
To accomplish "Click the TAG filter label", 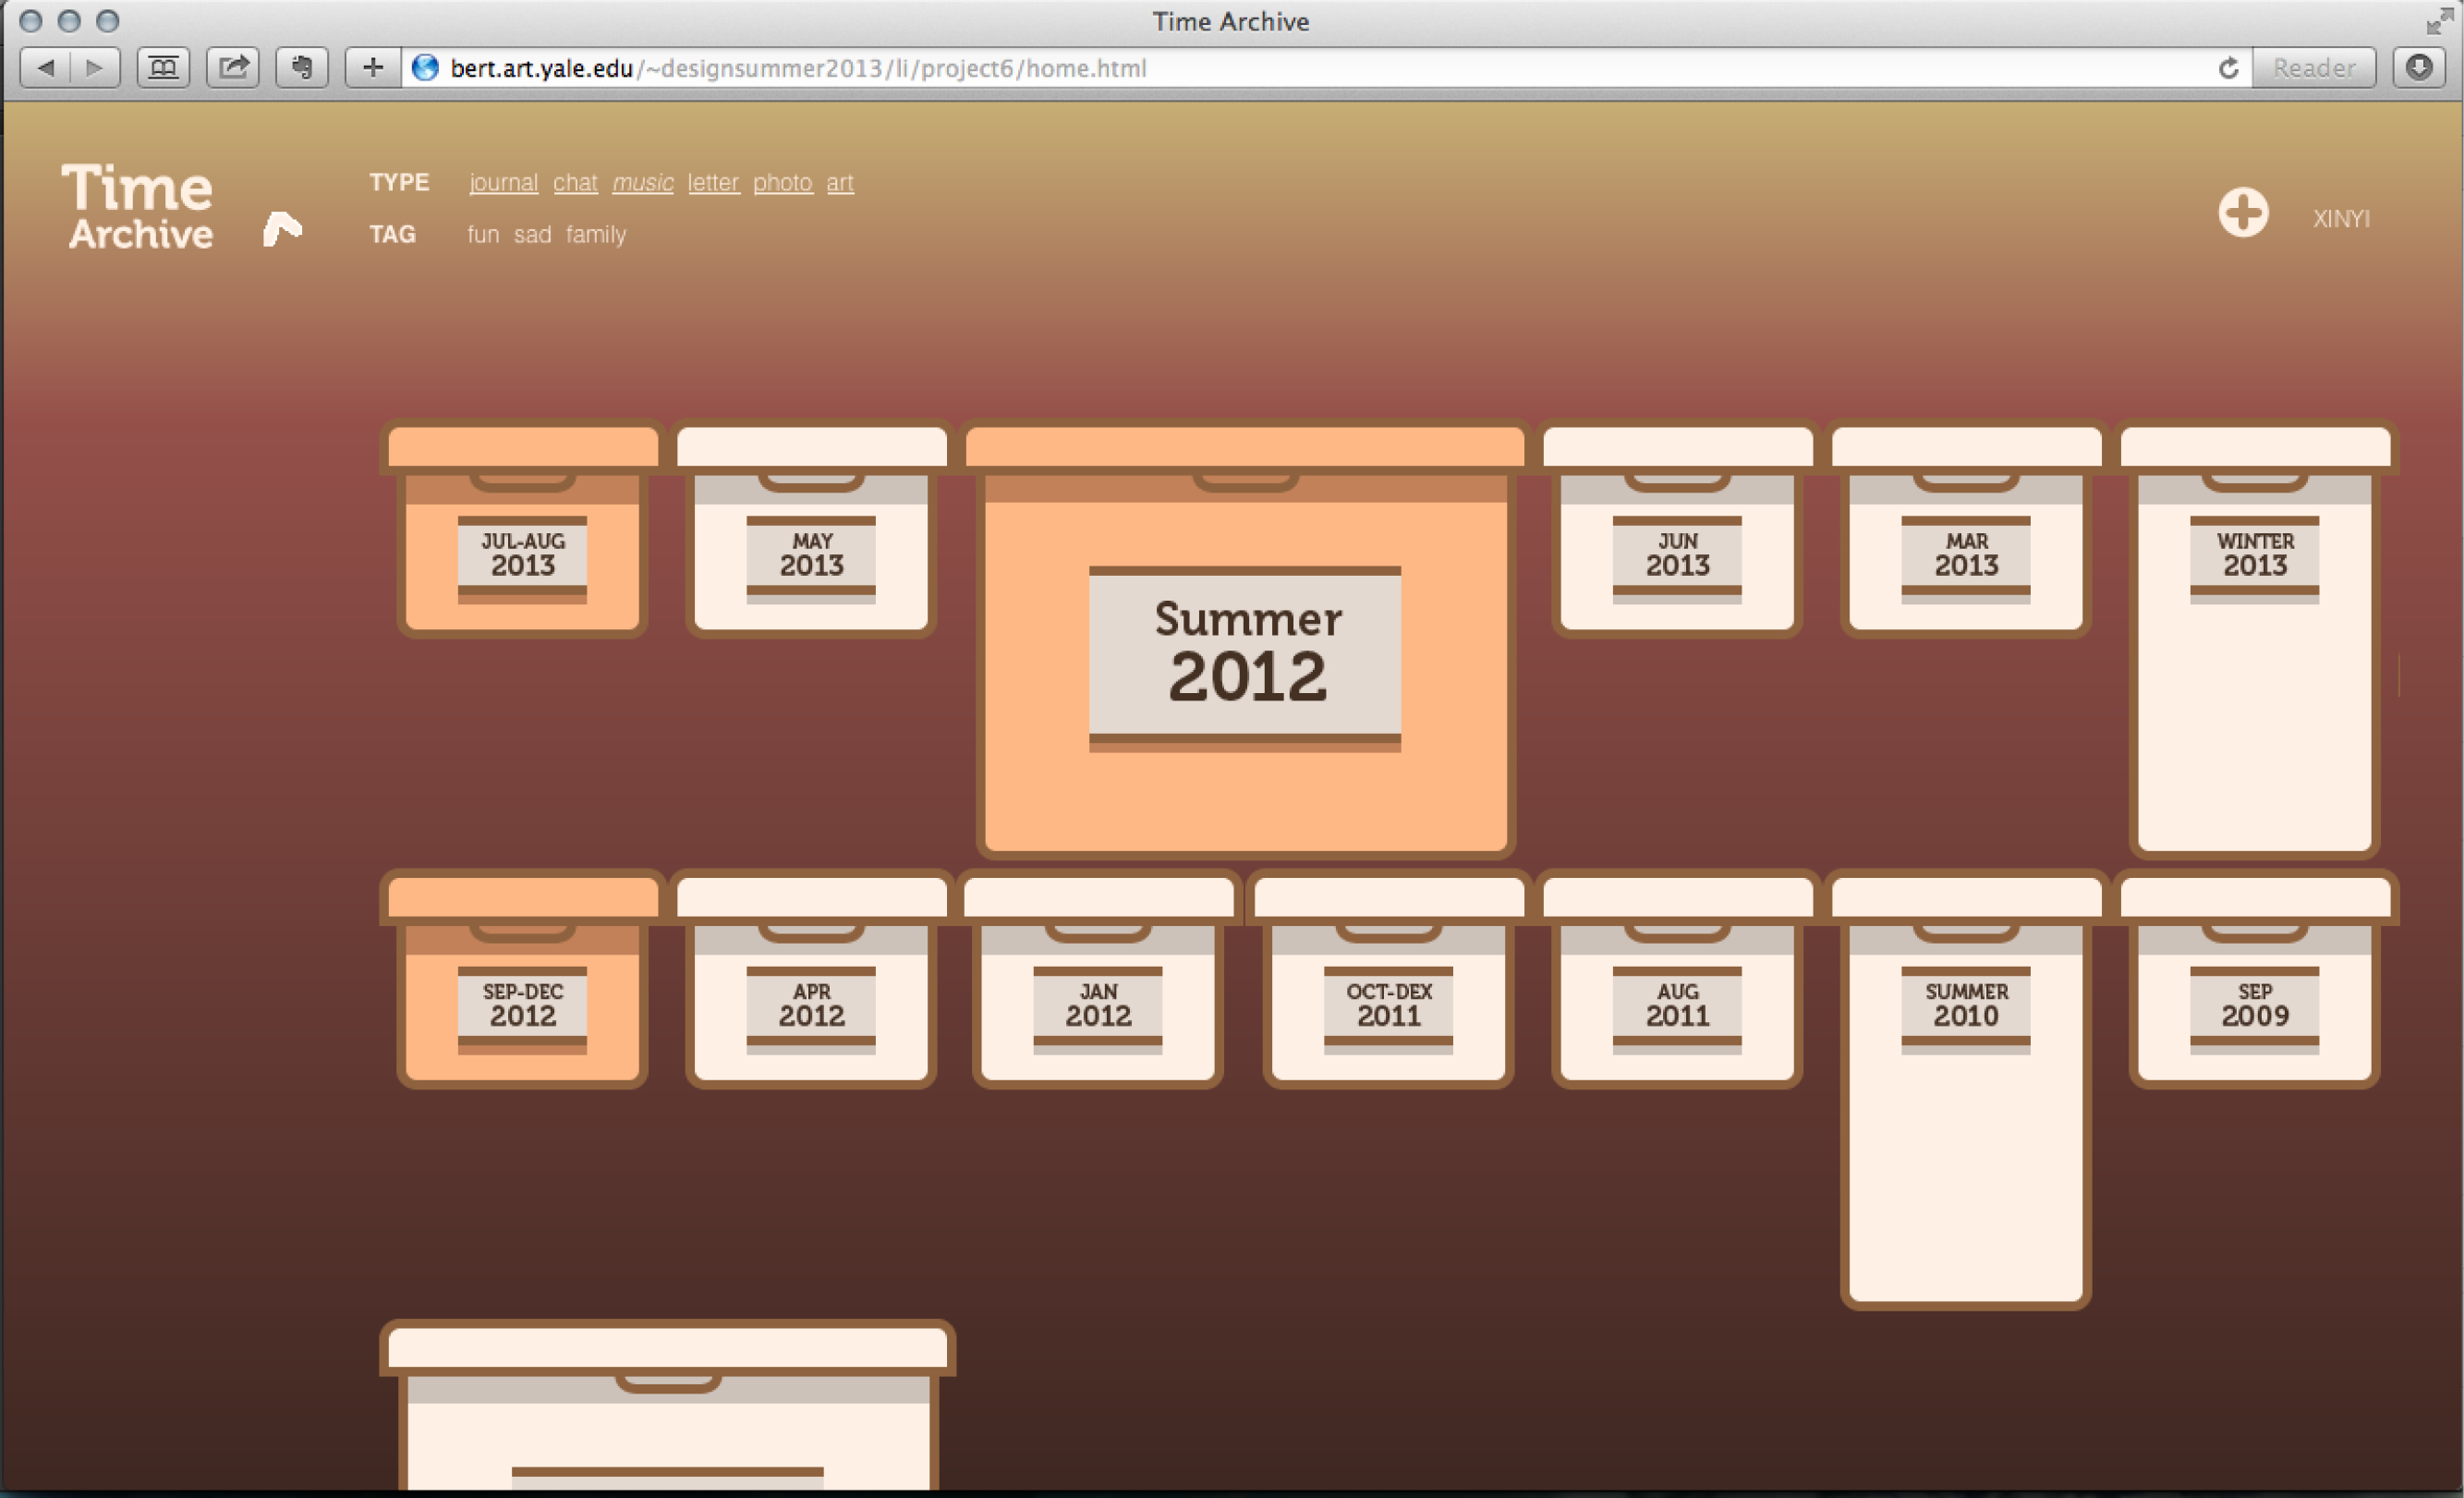I will pyautogui.click(x=392, y=234).
